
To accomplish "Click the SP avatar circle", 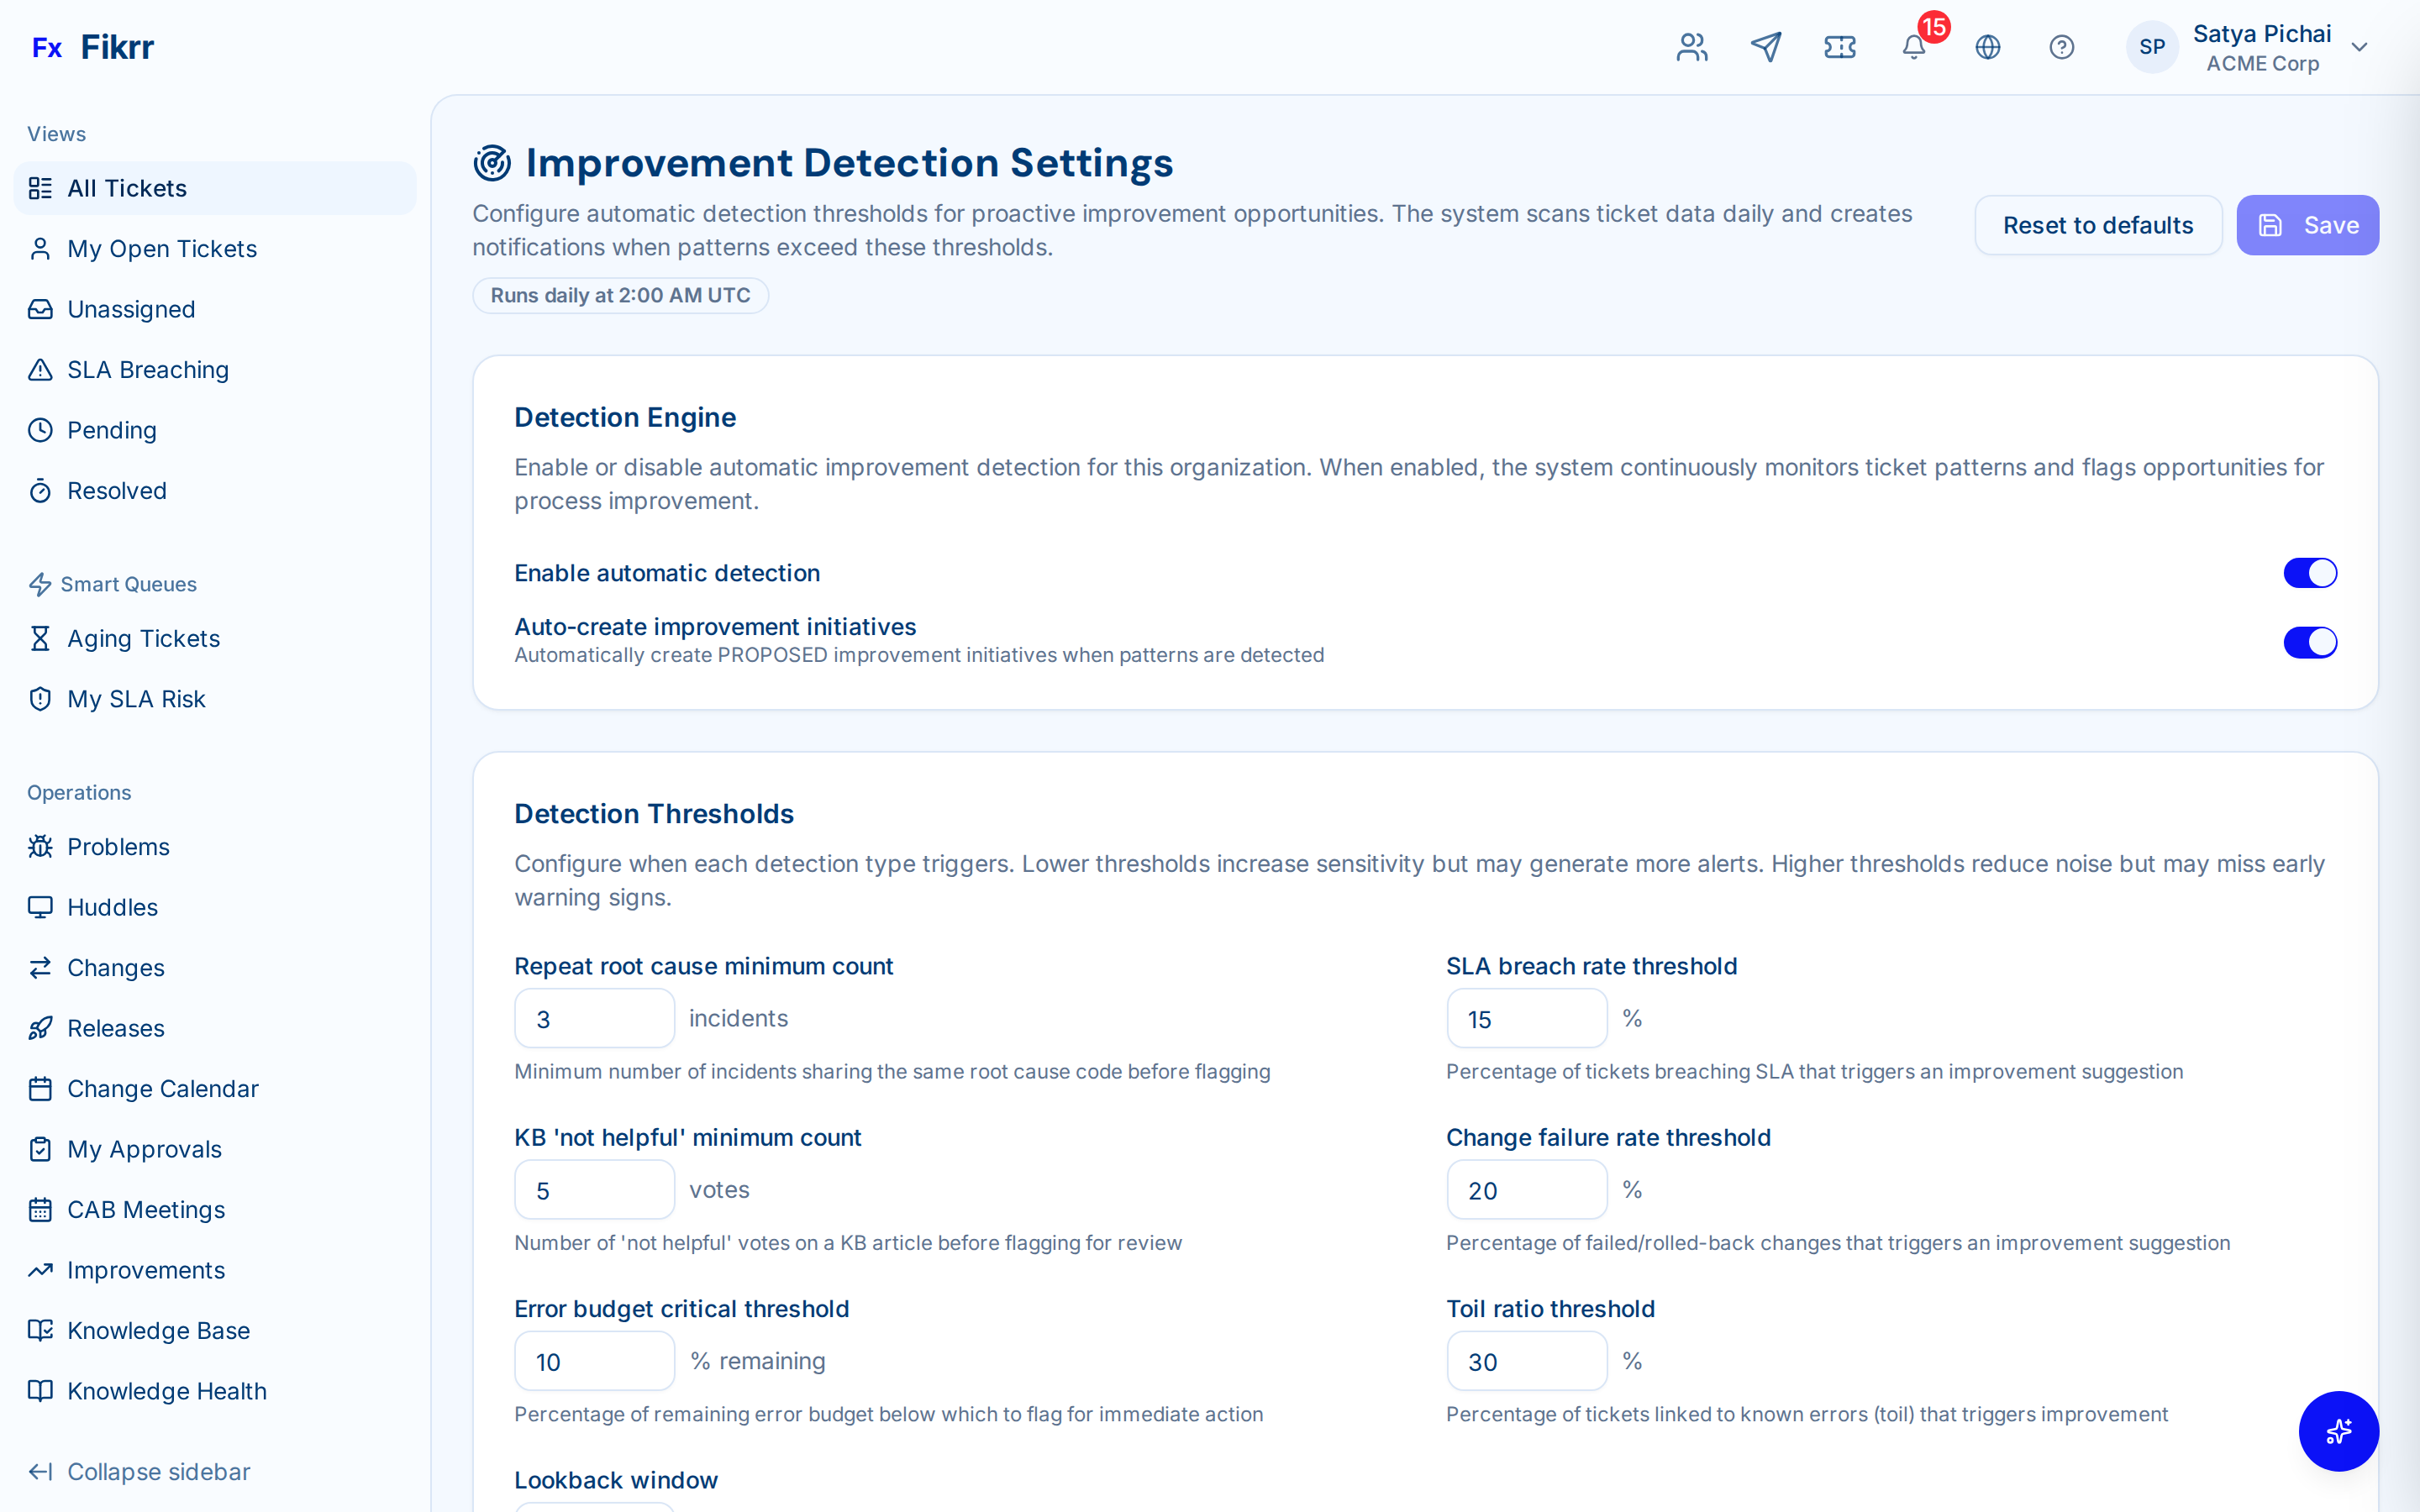I will coord(2153,47).
